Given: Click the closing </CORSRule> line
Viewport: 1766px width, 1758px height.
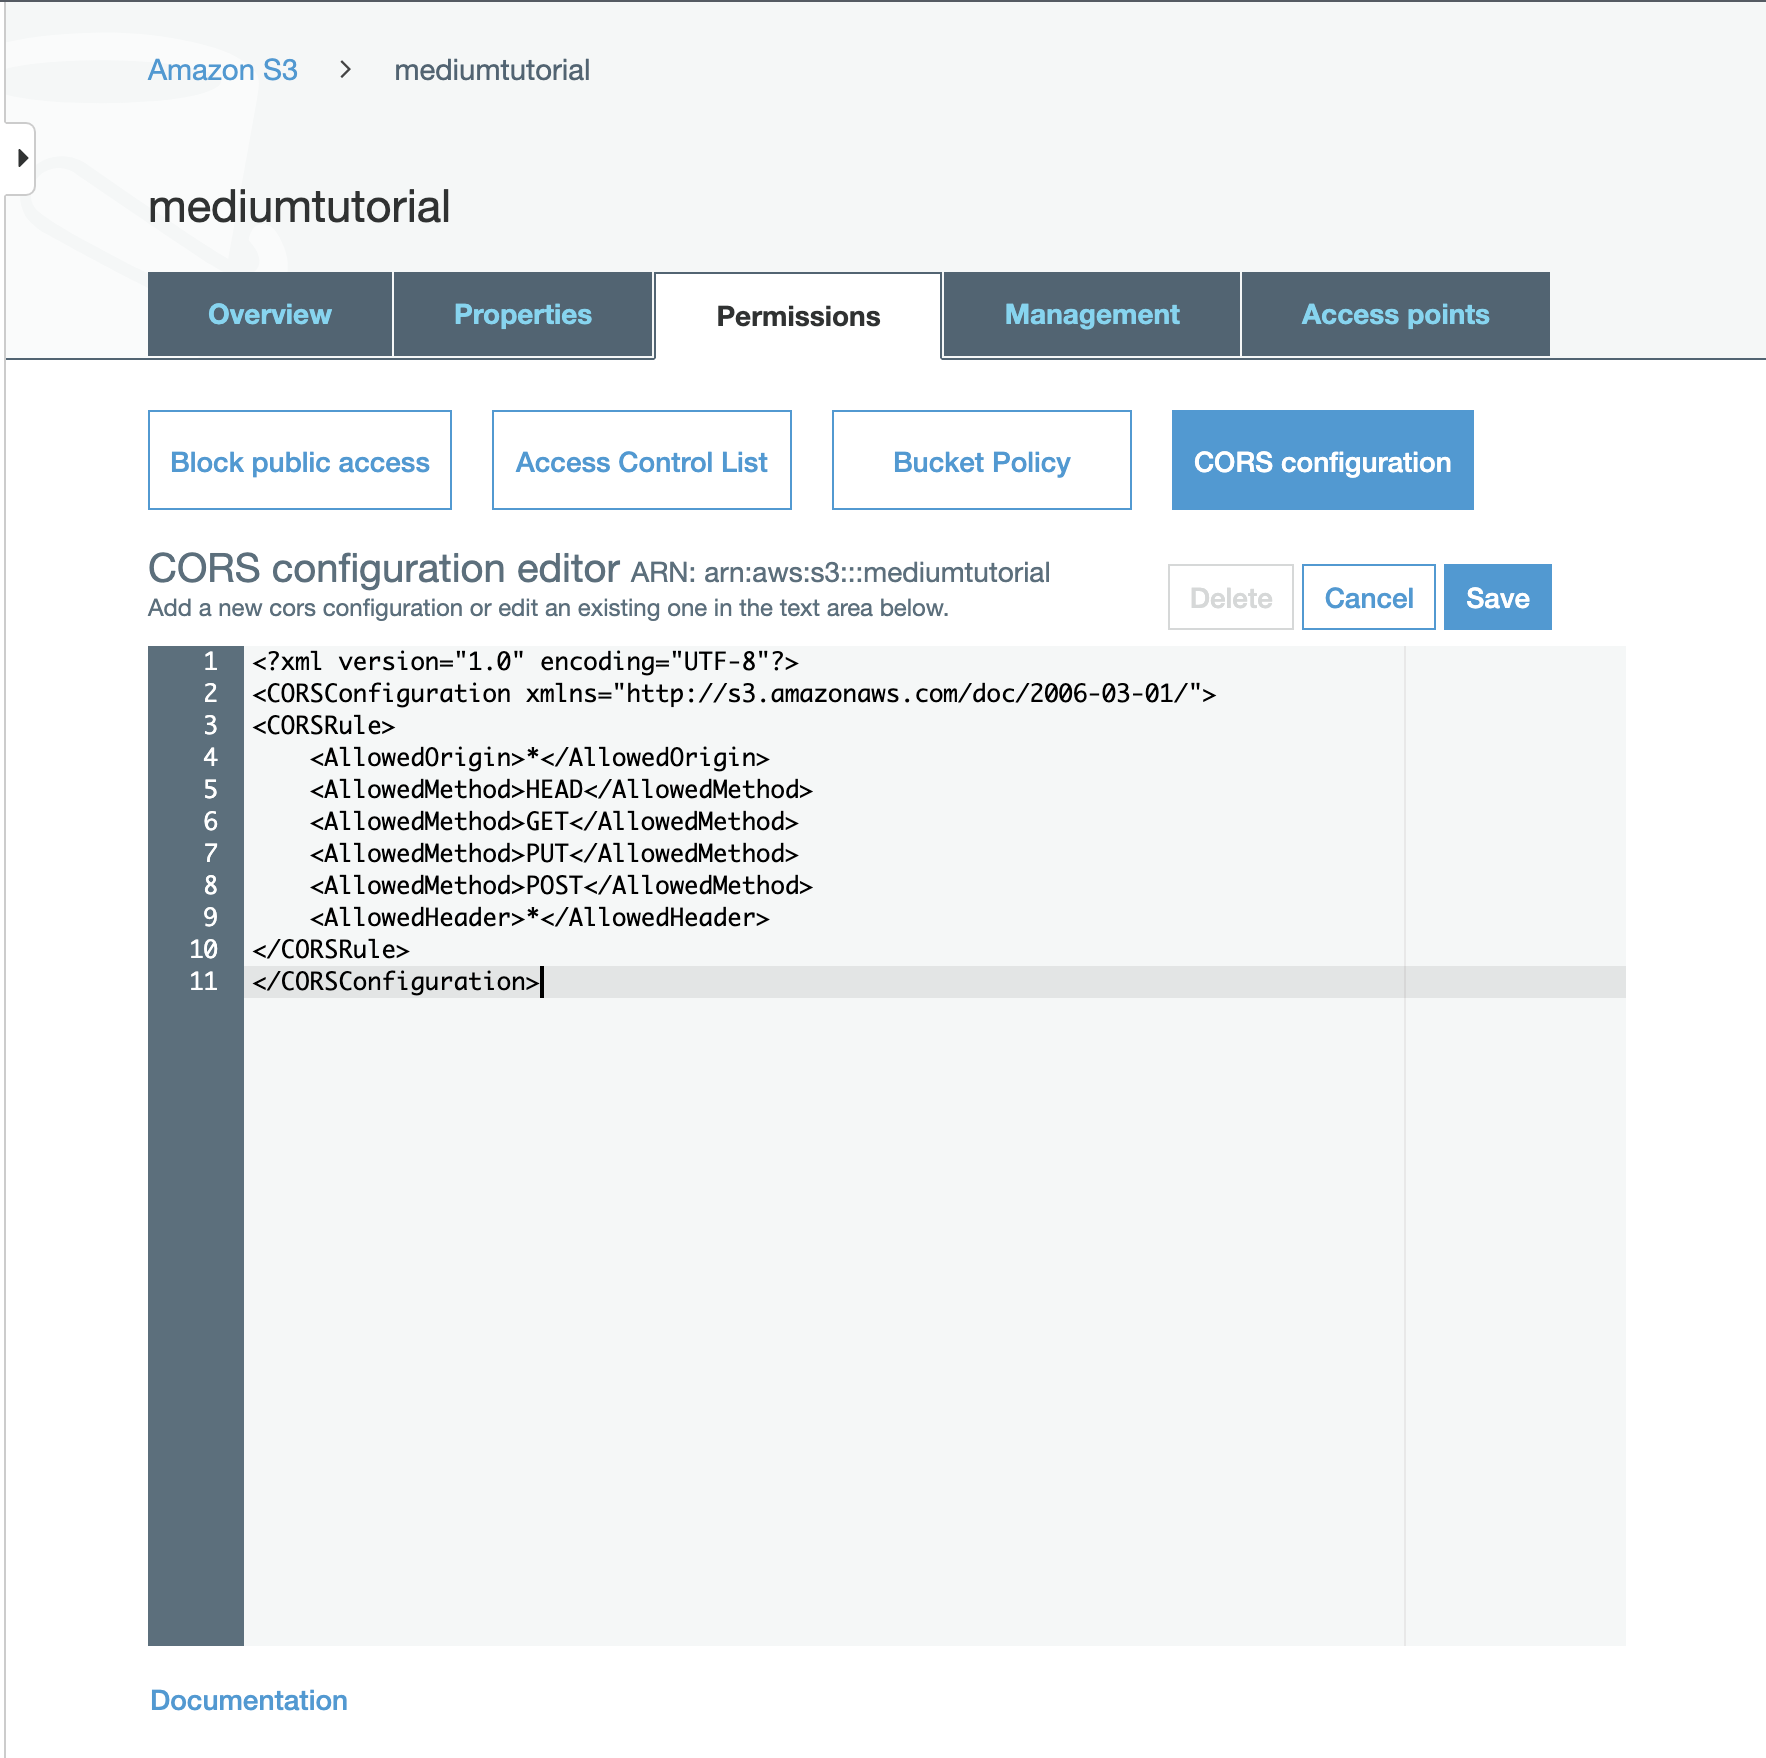Looking at the screenshot, I should [331, 950].
